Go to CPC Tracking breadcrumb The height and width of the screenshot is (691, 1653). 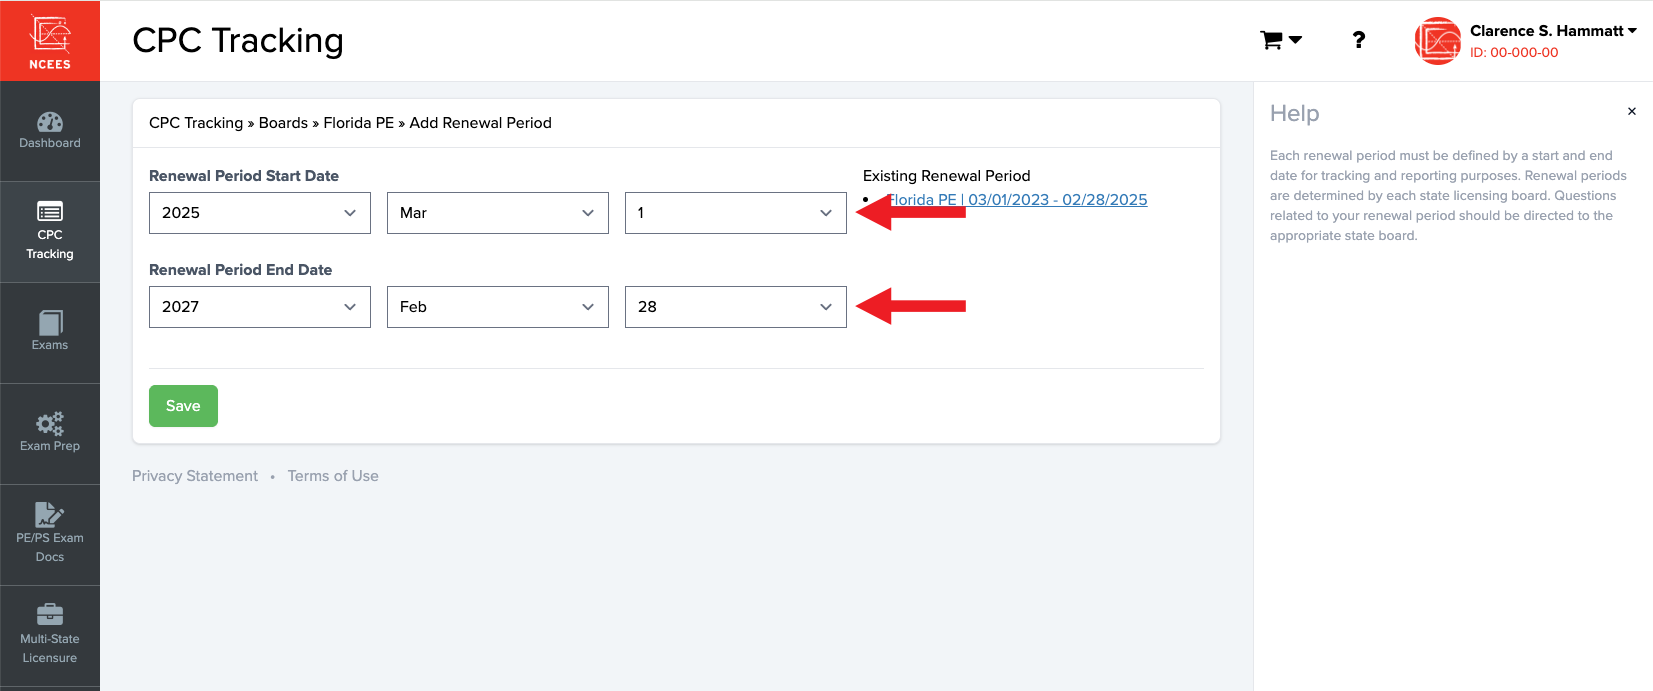click(196, 123)
